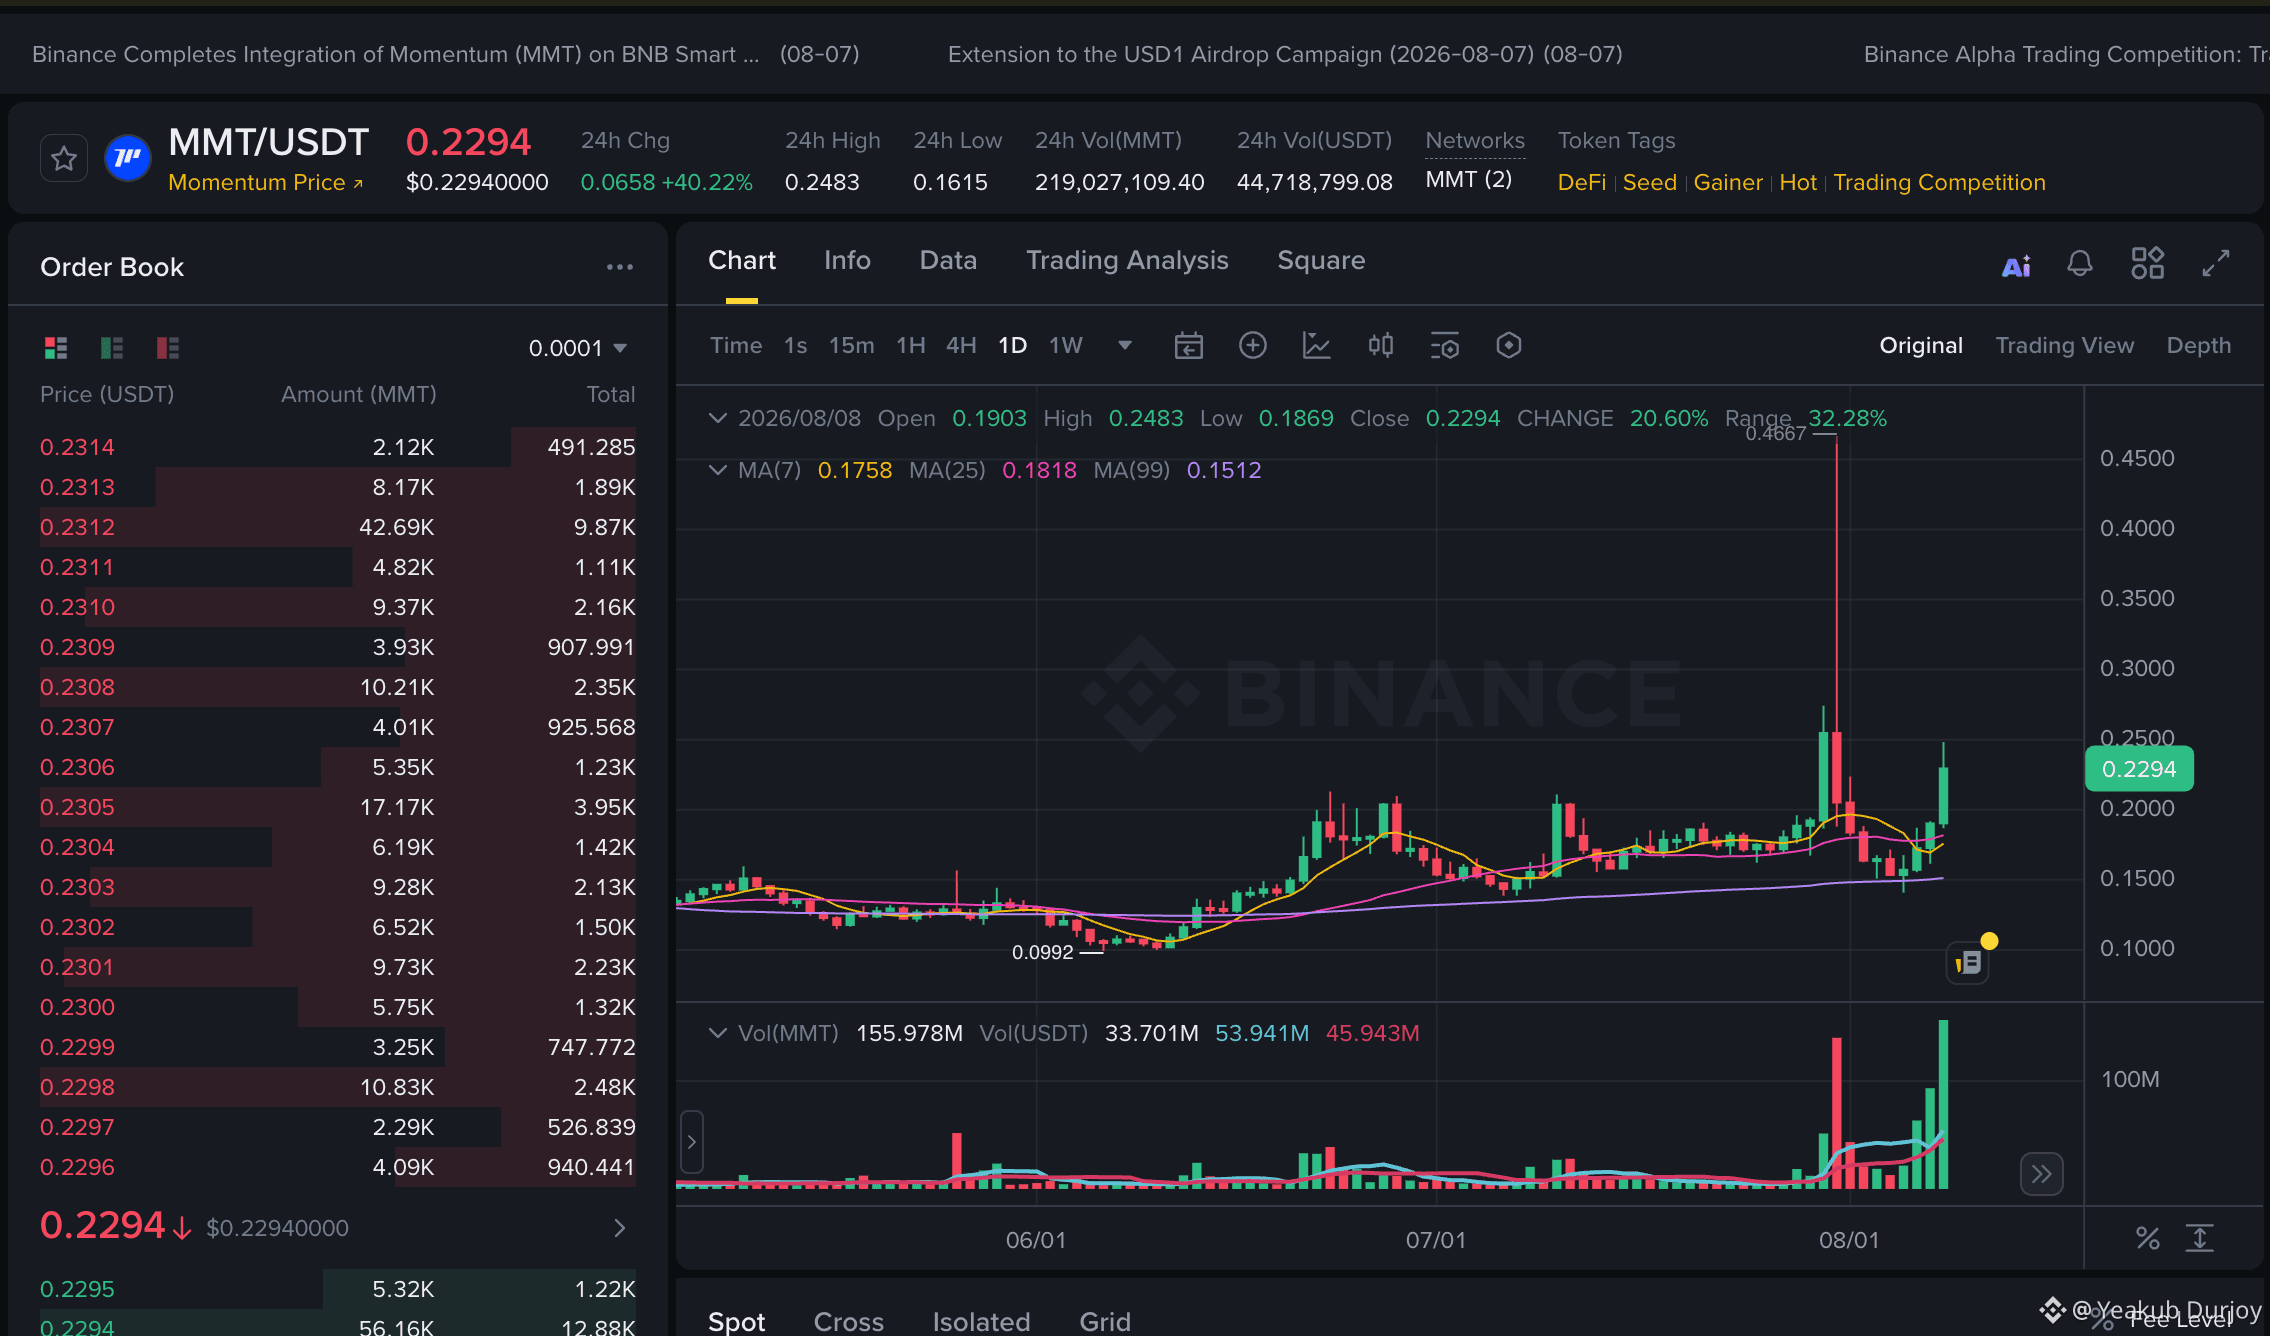Open the Trading Competition tag

tap(1939, 183)
